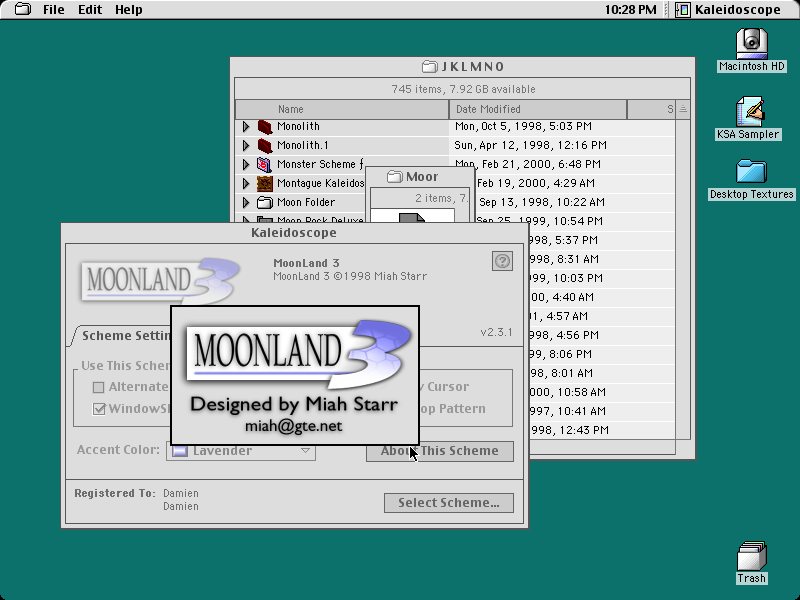Click the miah@gte.net email text
Image resolution: width=800 pixels, height=600 pixels.
pyautogui.click(x=293, y=426)
